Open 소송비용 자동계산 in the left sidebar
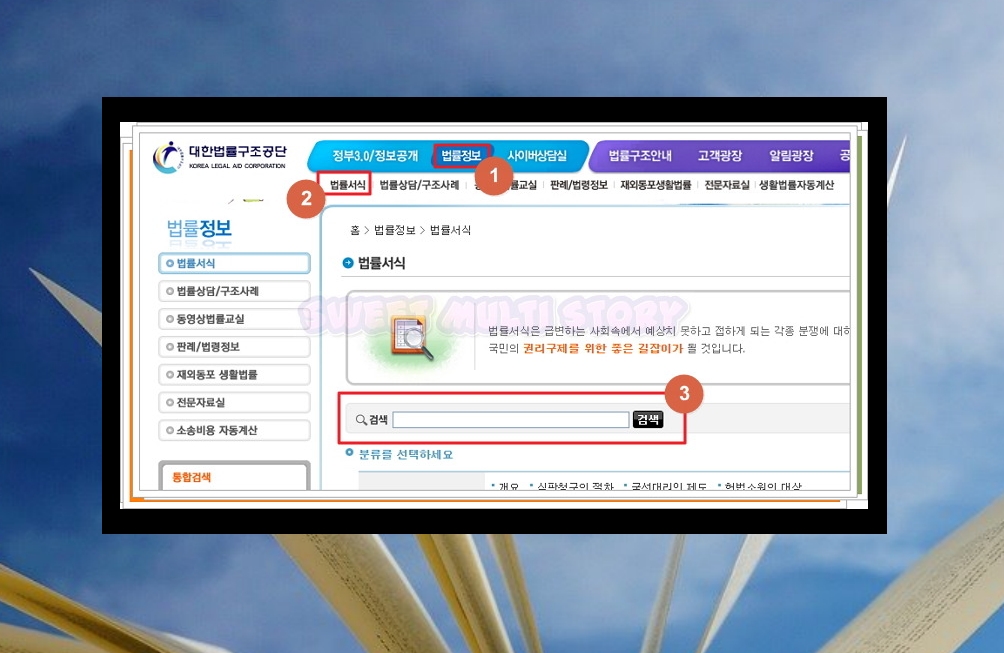This screenshot has width=1004, height=653. pyautogui.click(x=234, y=430)
